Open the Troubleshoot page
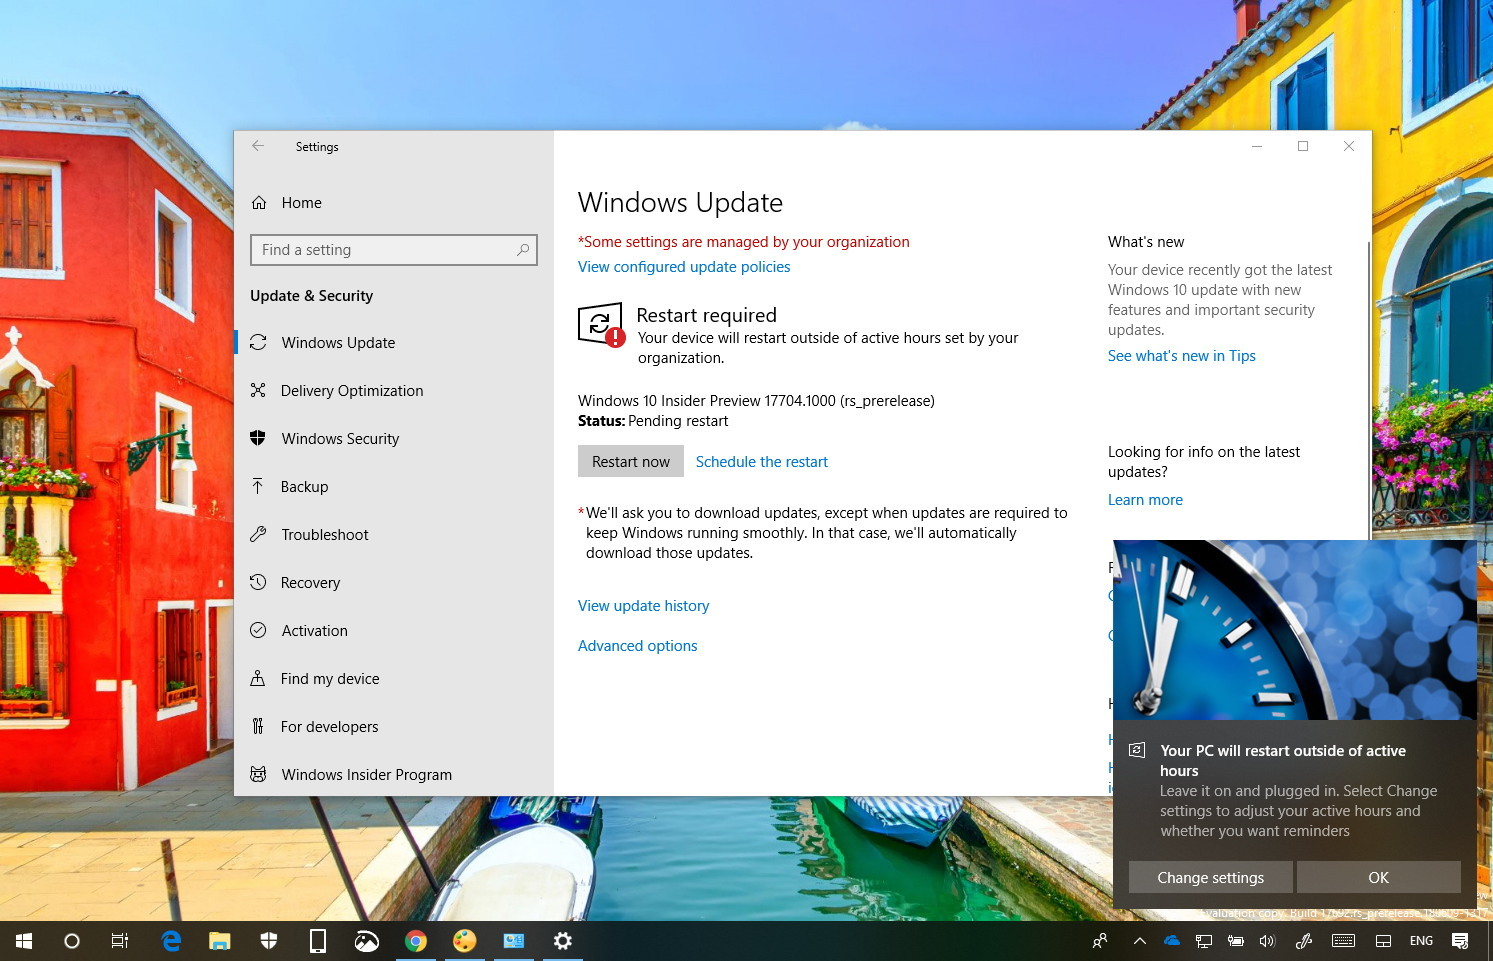1493x961 pixels. coord(324,534)
